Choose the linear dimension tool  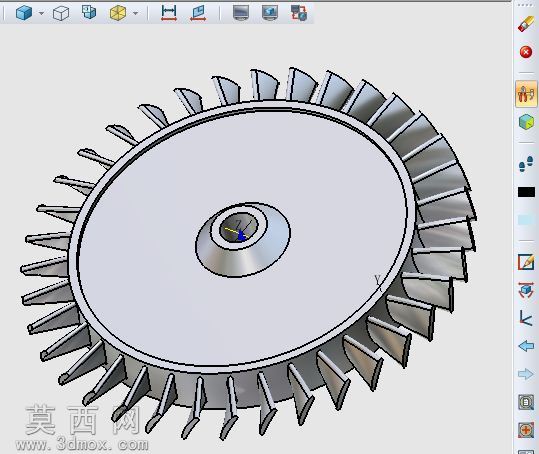[169, 13]
